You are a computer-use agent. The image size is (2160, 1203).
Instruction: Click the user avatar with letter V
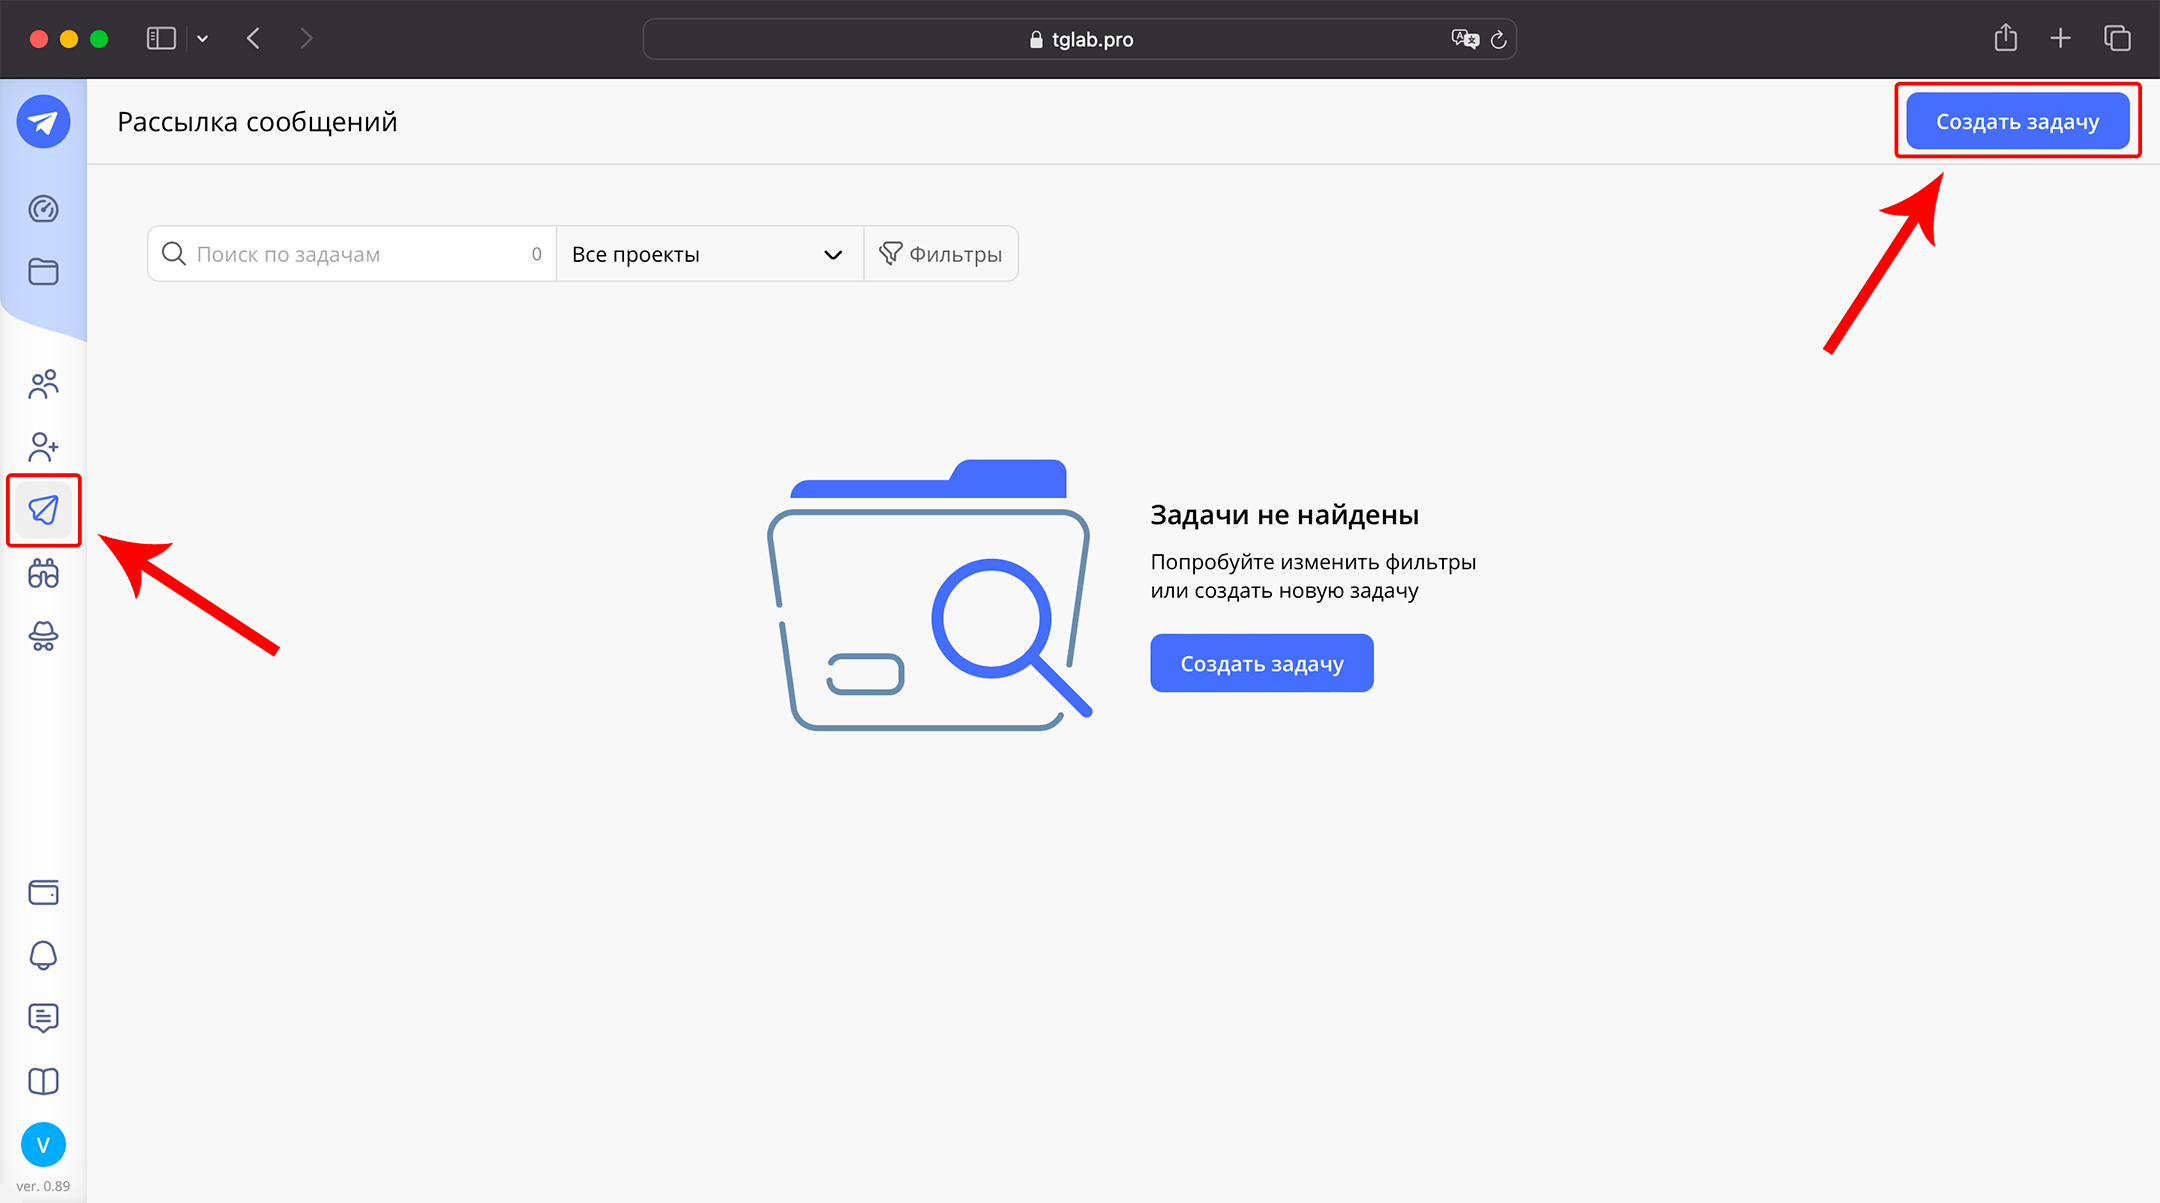click(x=43, y=1145)
